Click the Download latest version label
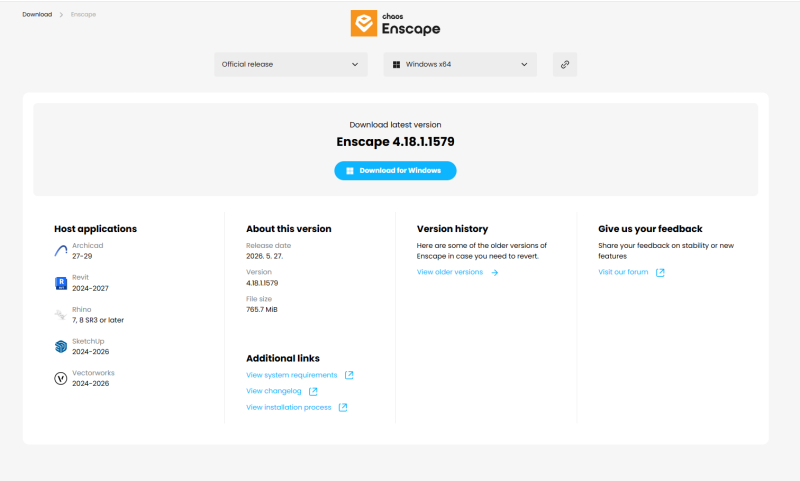The height and width of the screenshot is (481, 800). (x=395, y=124)
